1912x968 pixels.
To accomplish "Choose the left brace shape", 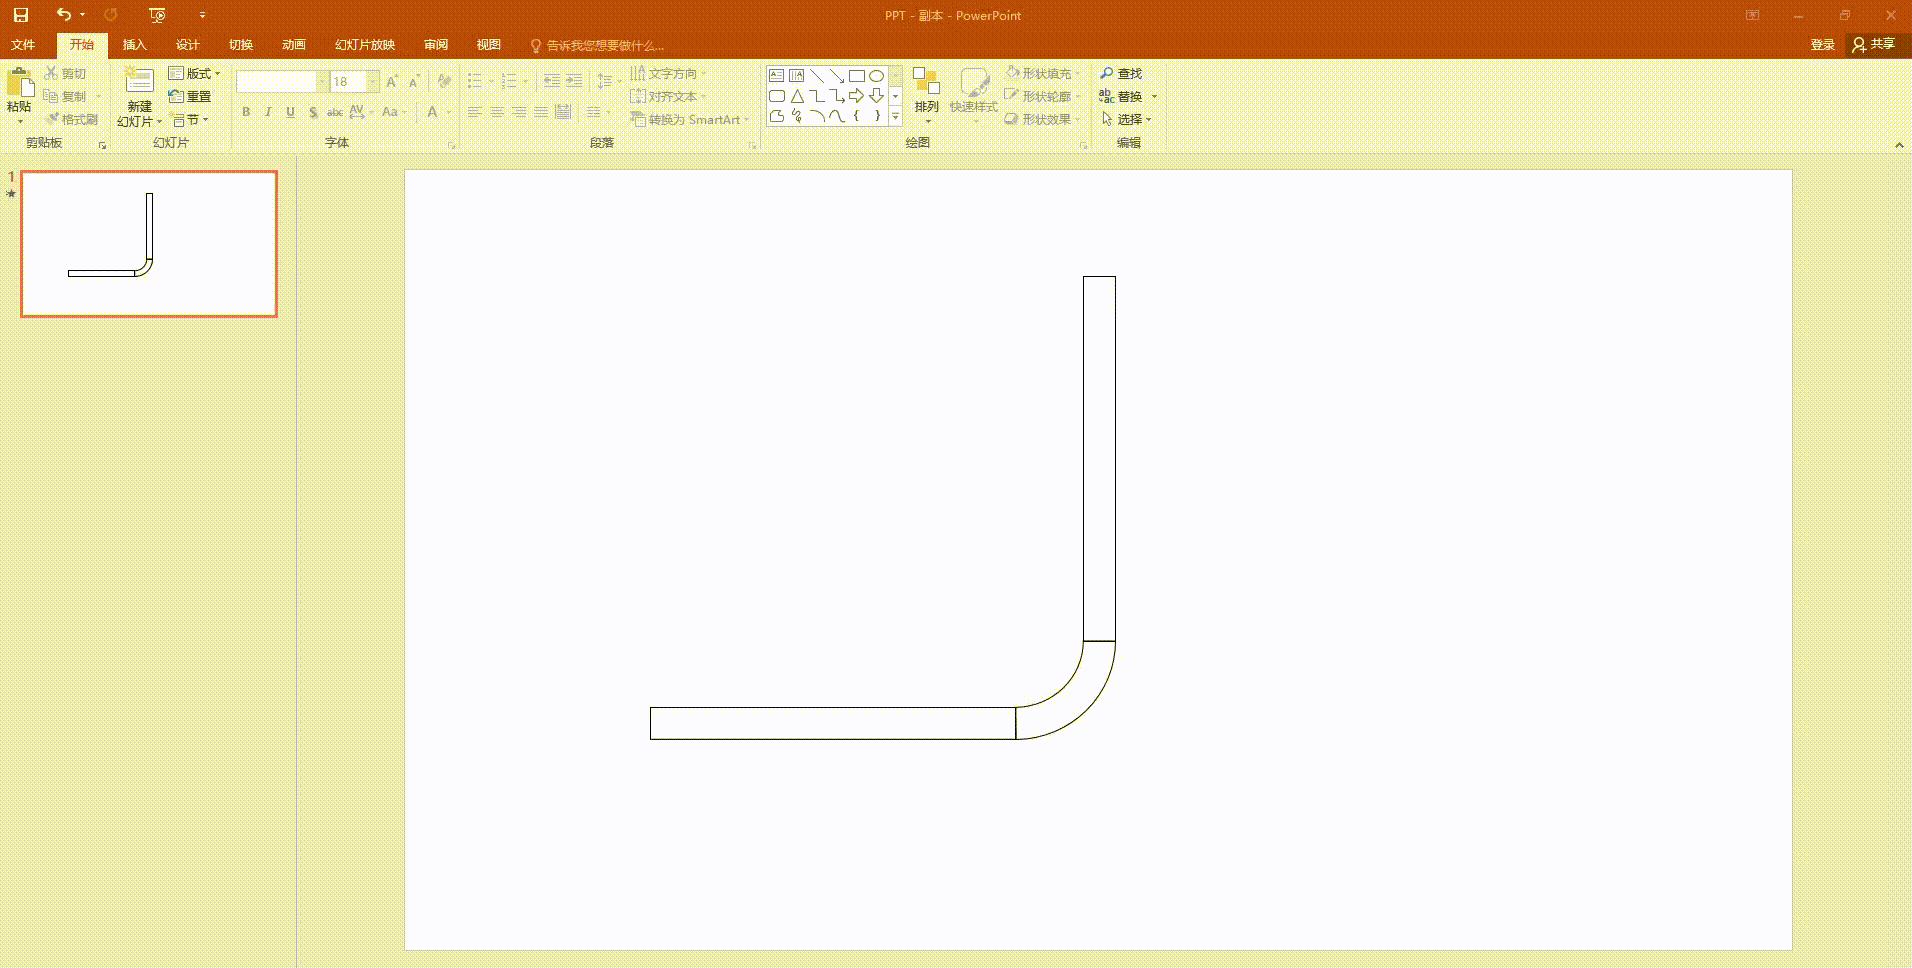I will [x=856, y=116].
